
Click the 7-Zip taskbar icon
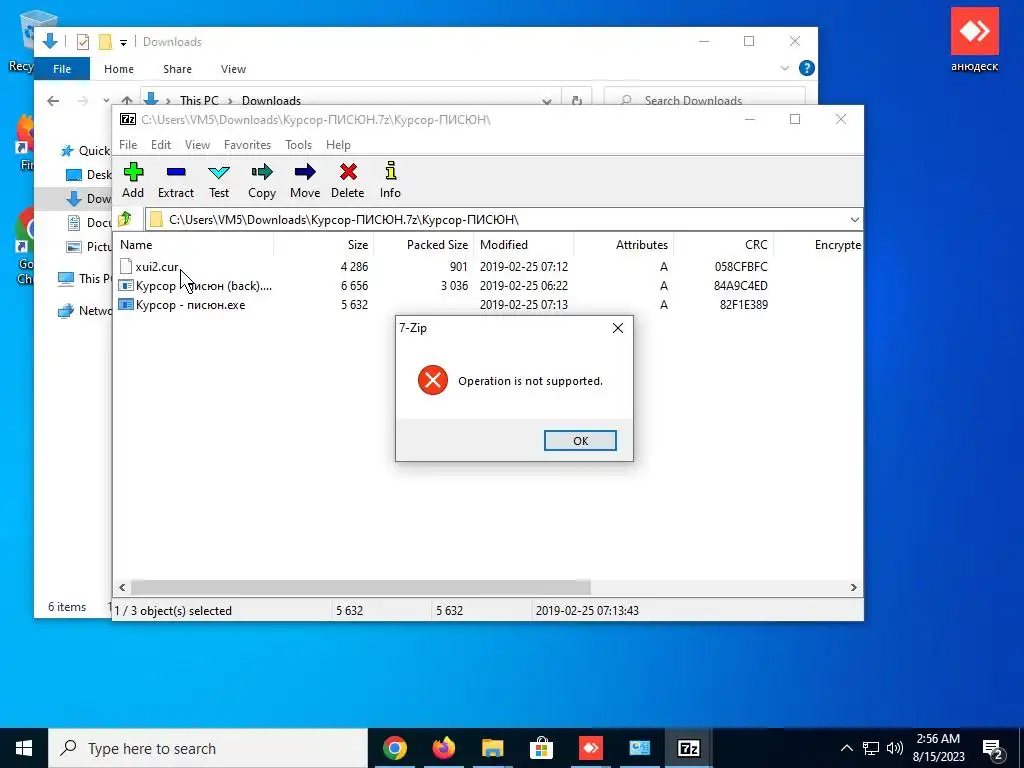pyautogui.click(x=688, y=748)
